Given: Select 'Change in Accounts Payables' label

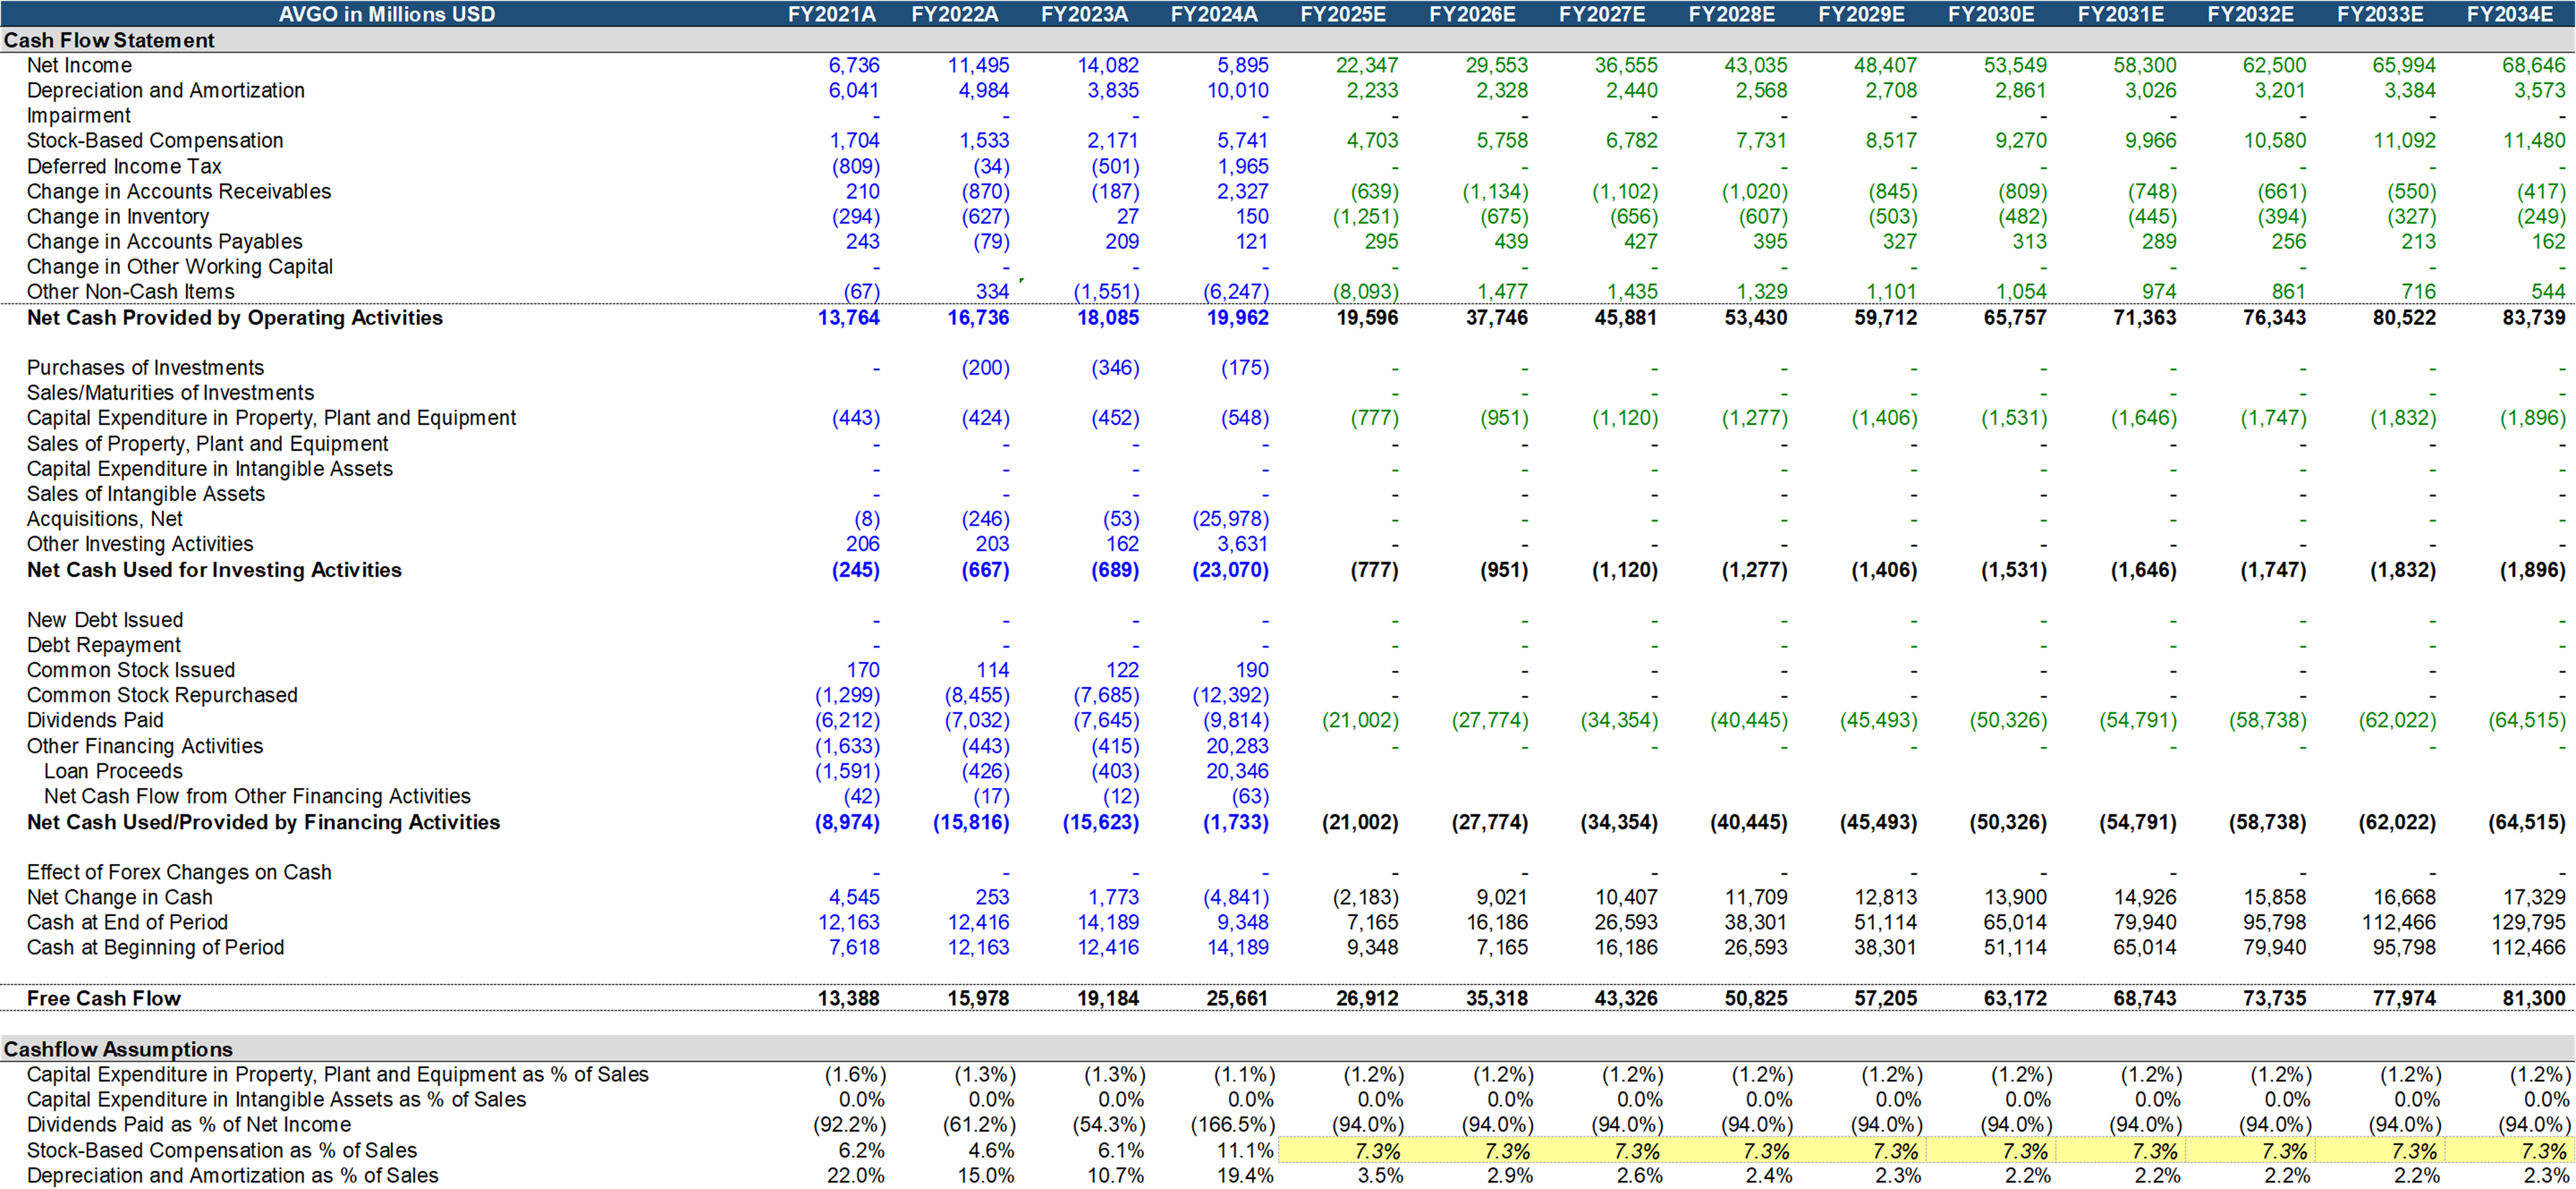Looking at the screenshot, I should pos(164,241).
